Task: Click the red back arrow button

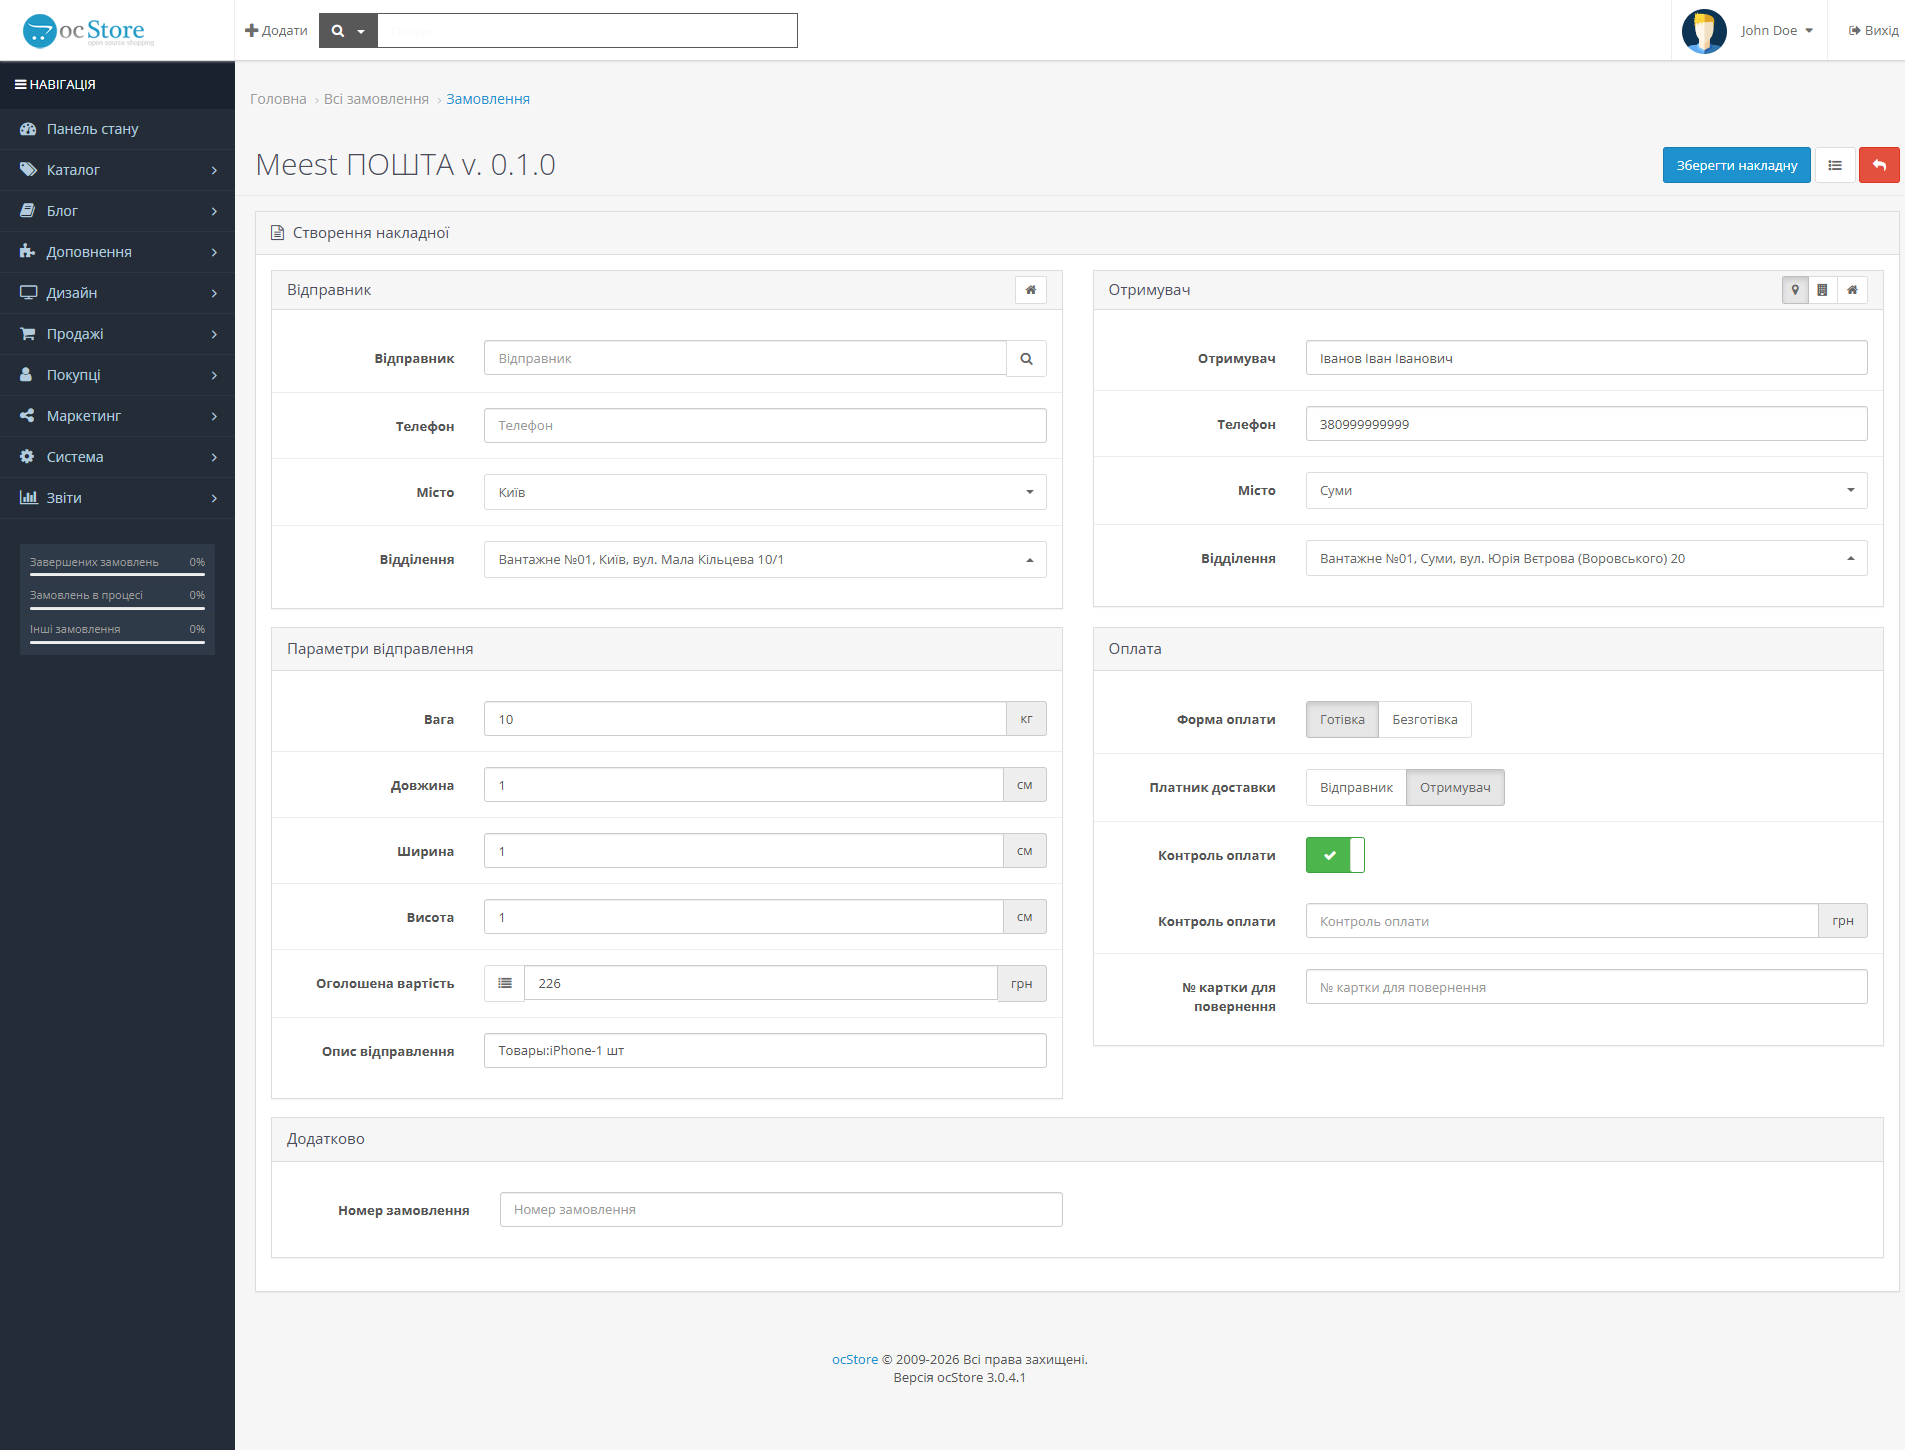Action: tap(1879, 165)
